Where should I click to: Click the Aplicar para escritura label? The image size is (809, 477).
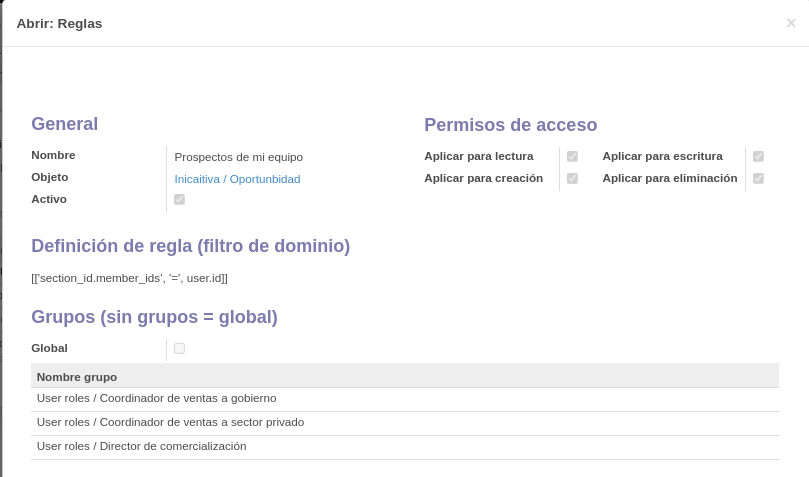(662, 156)
